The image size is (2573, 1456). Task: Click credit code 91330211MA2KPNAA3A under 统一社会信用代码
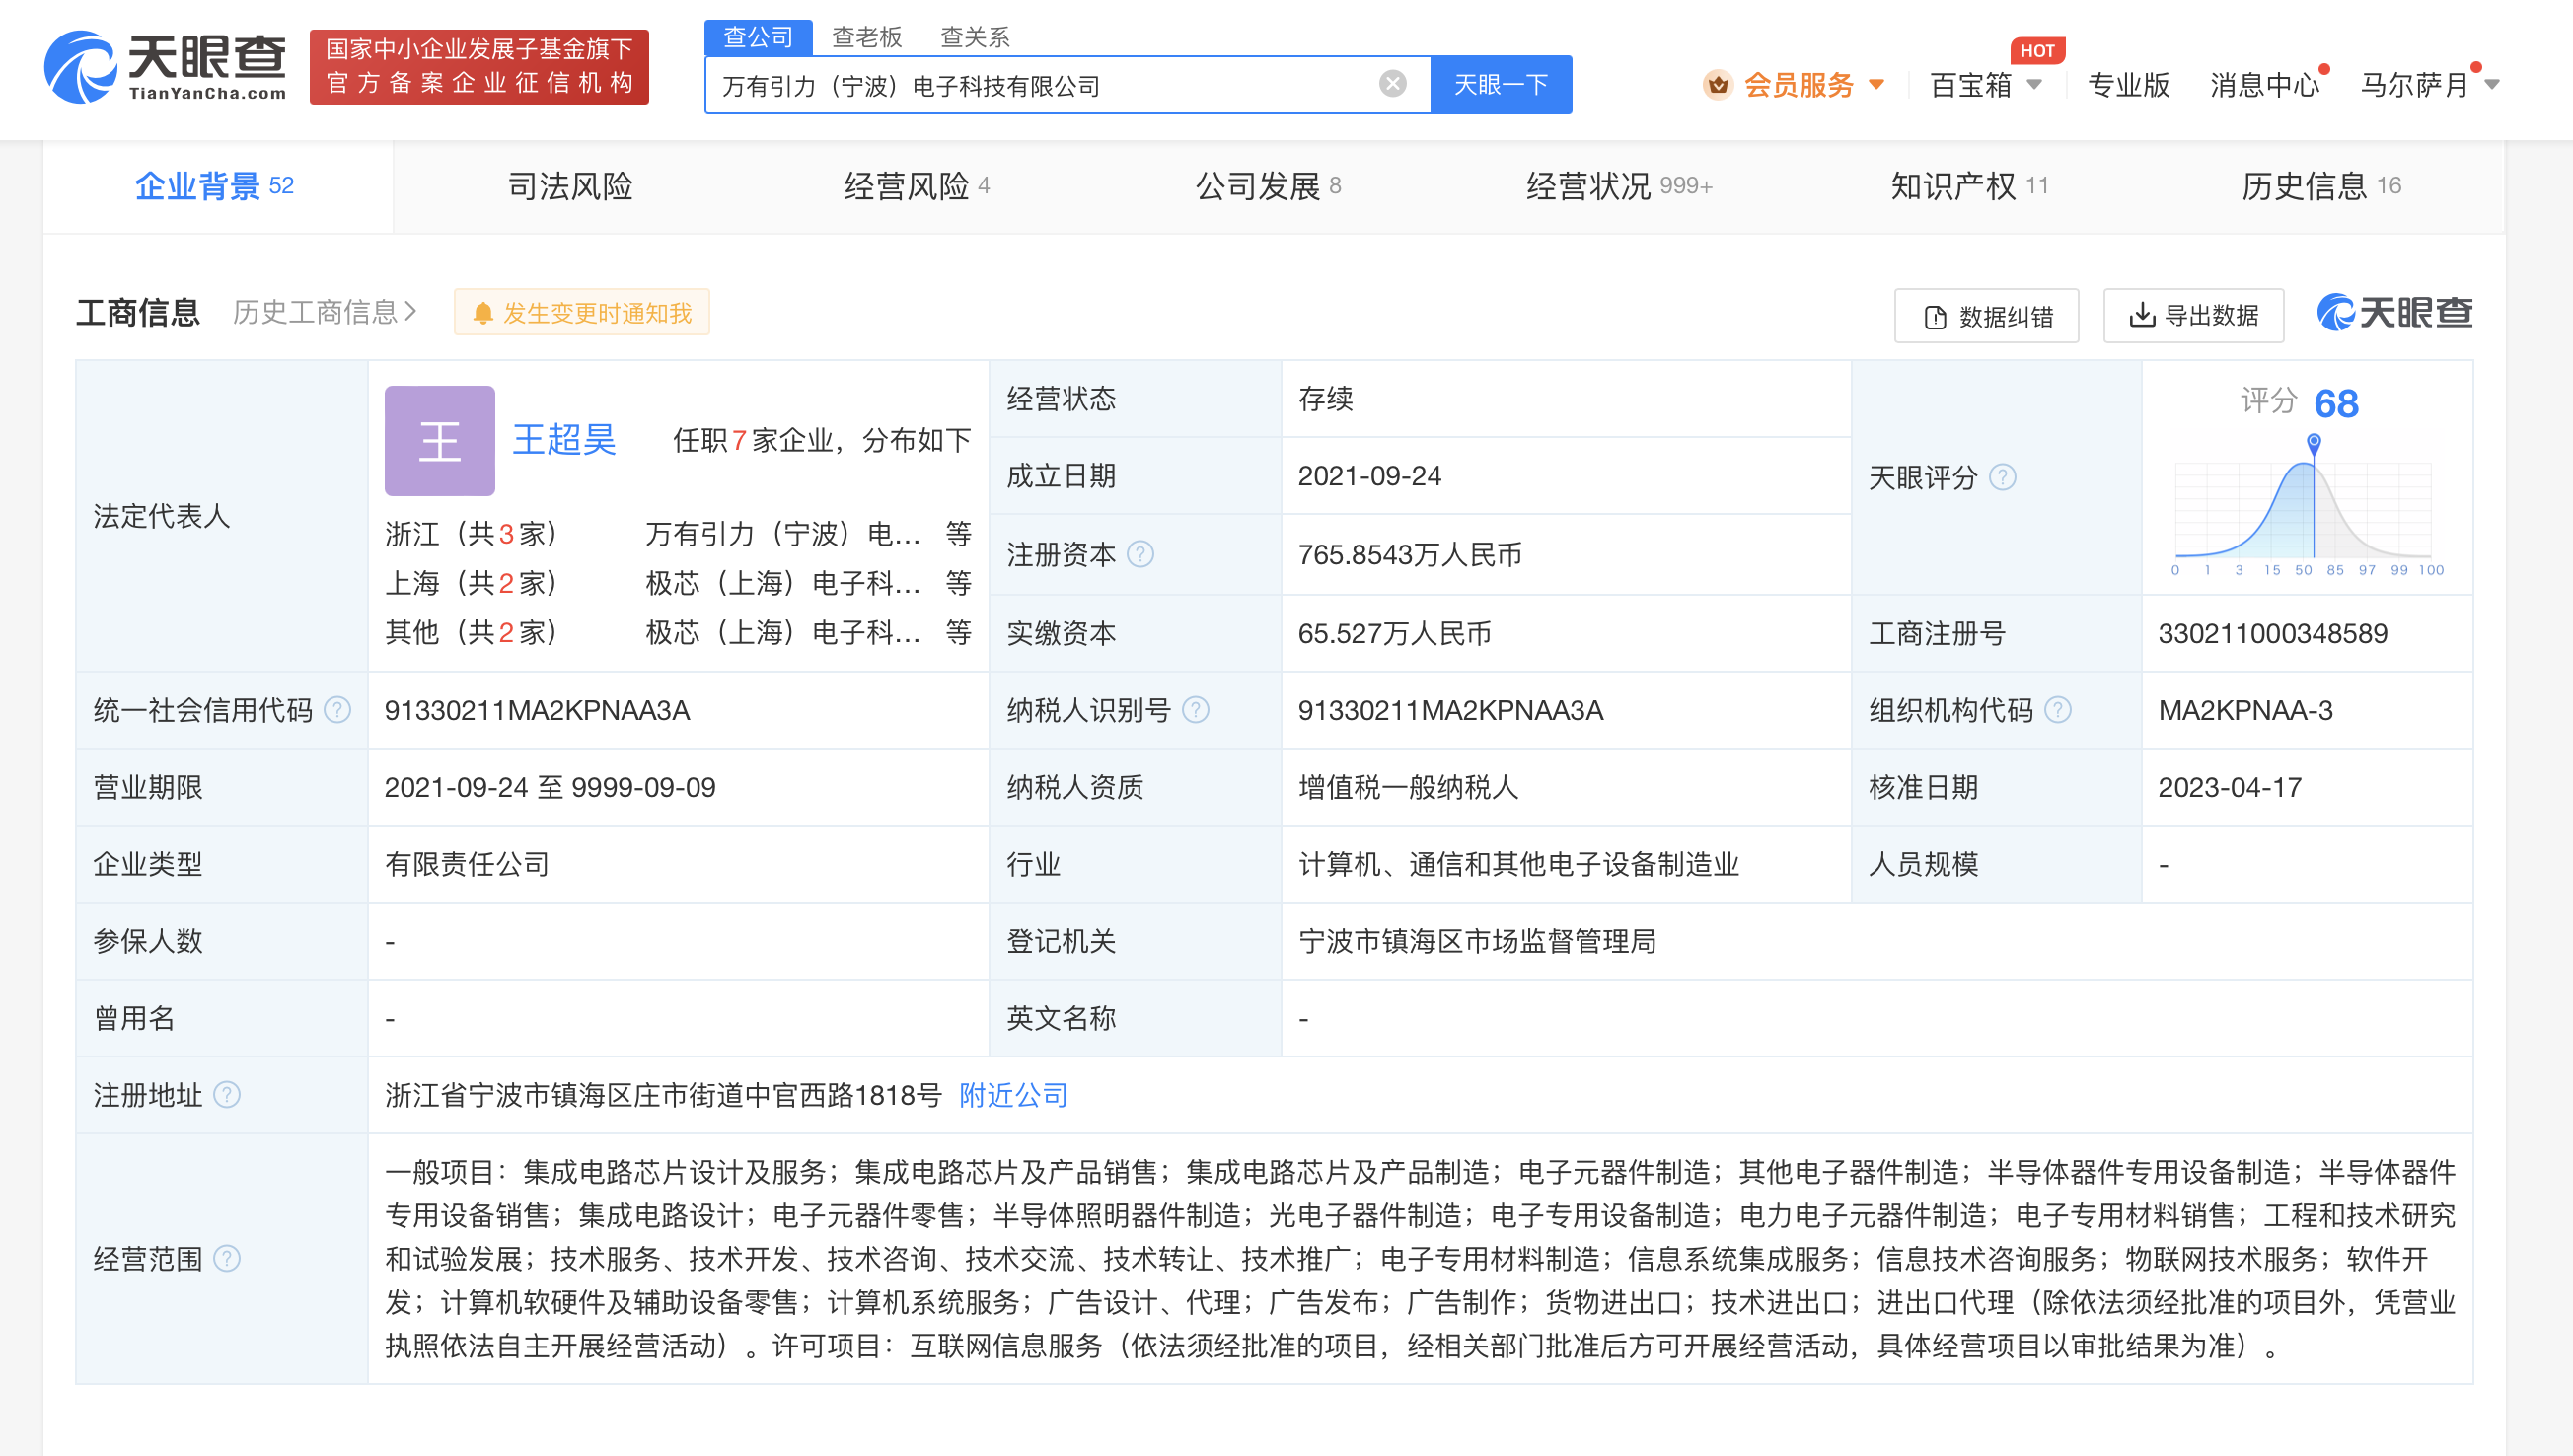pyautogui.click(x=537, y=710)
